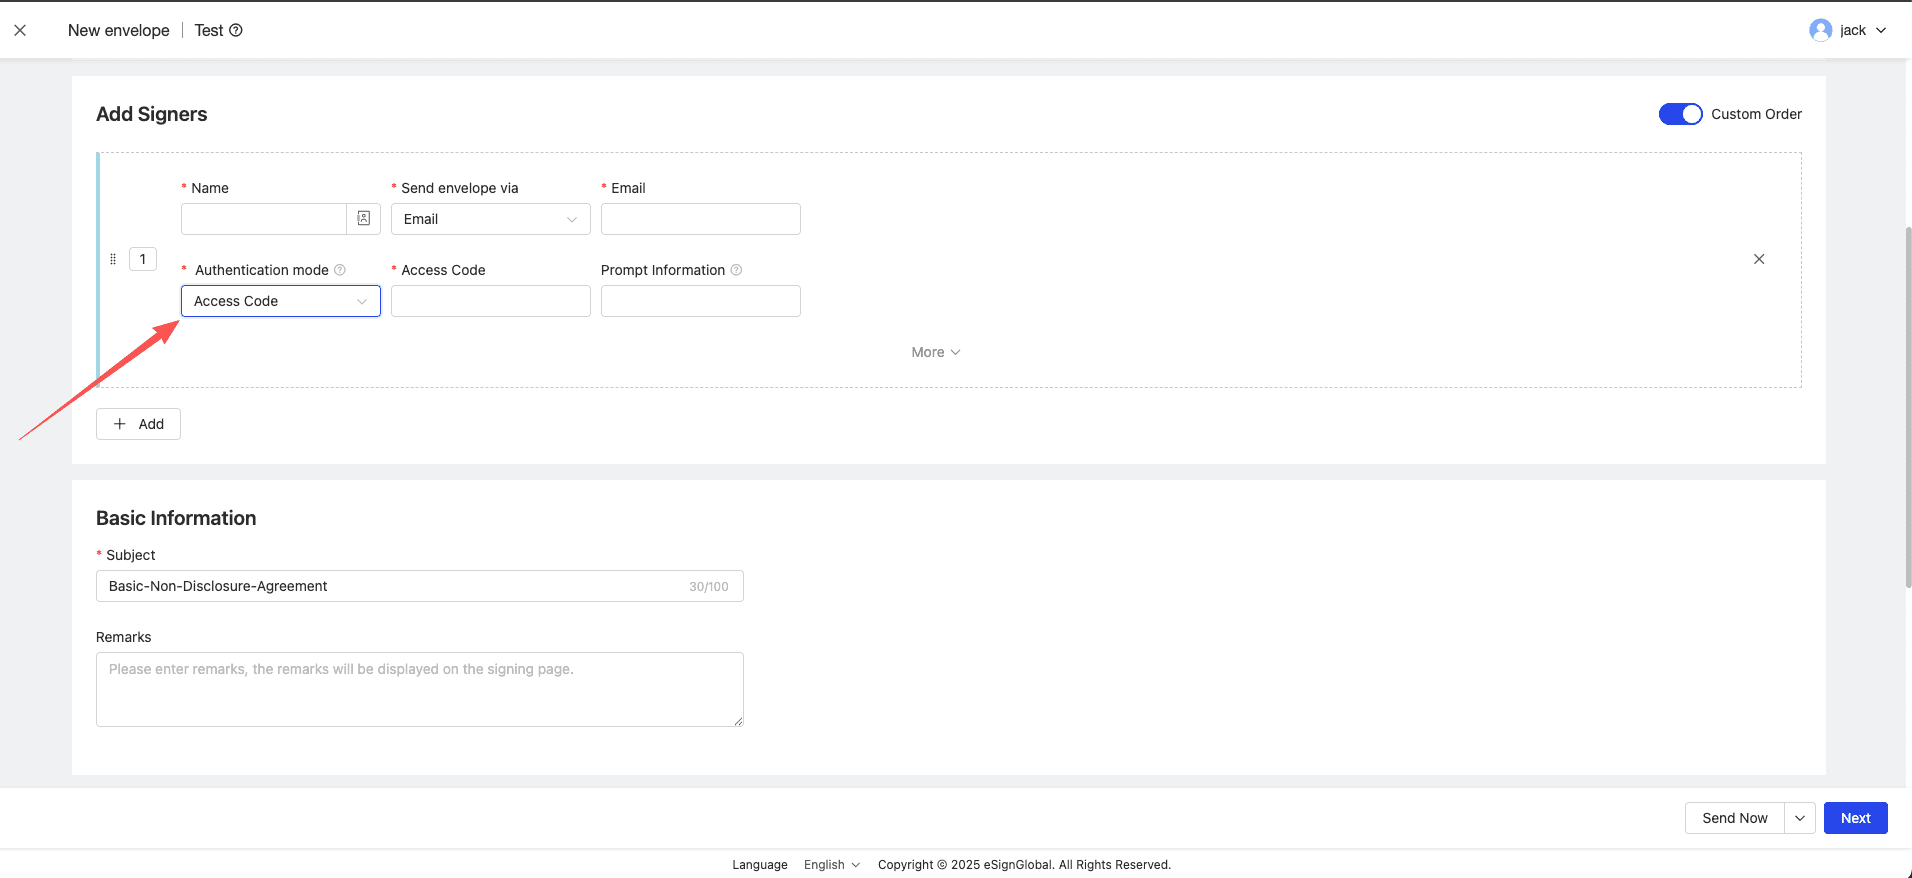Open the Authentication mode dropdown
The image size is (1912, 878).
(x=280, y=301)
